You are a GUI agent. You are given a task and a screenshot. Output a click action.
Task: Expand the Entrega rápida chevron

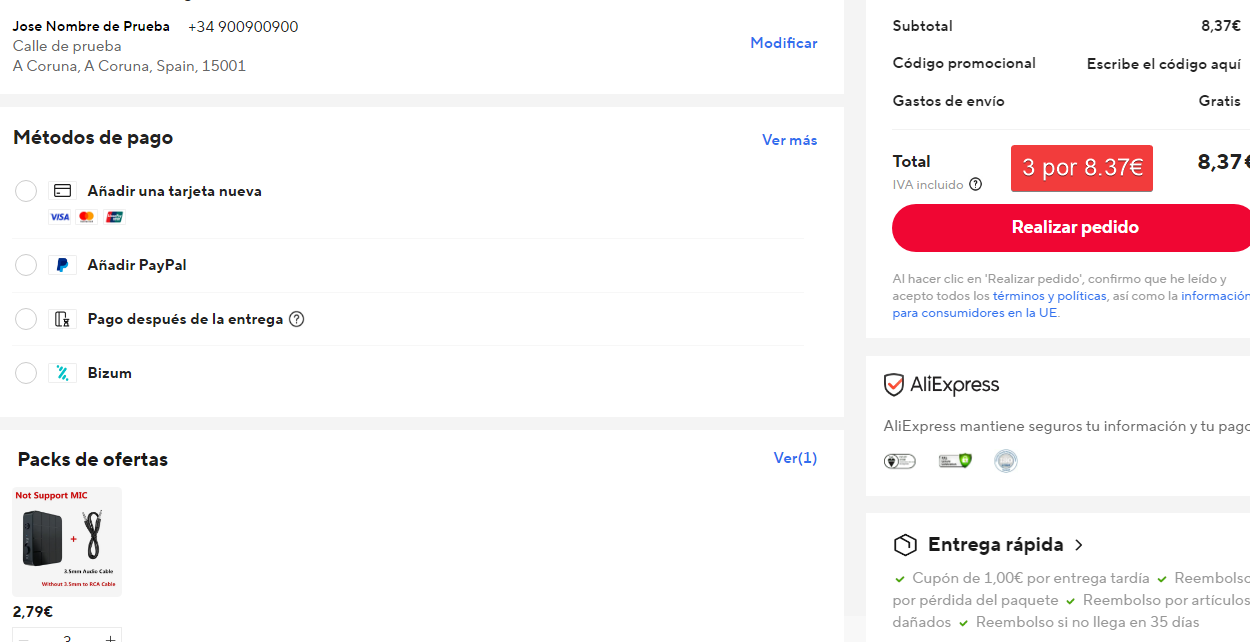(x=1079, y=545)
